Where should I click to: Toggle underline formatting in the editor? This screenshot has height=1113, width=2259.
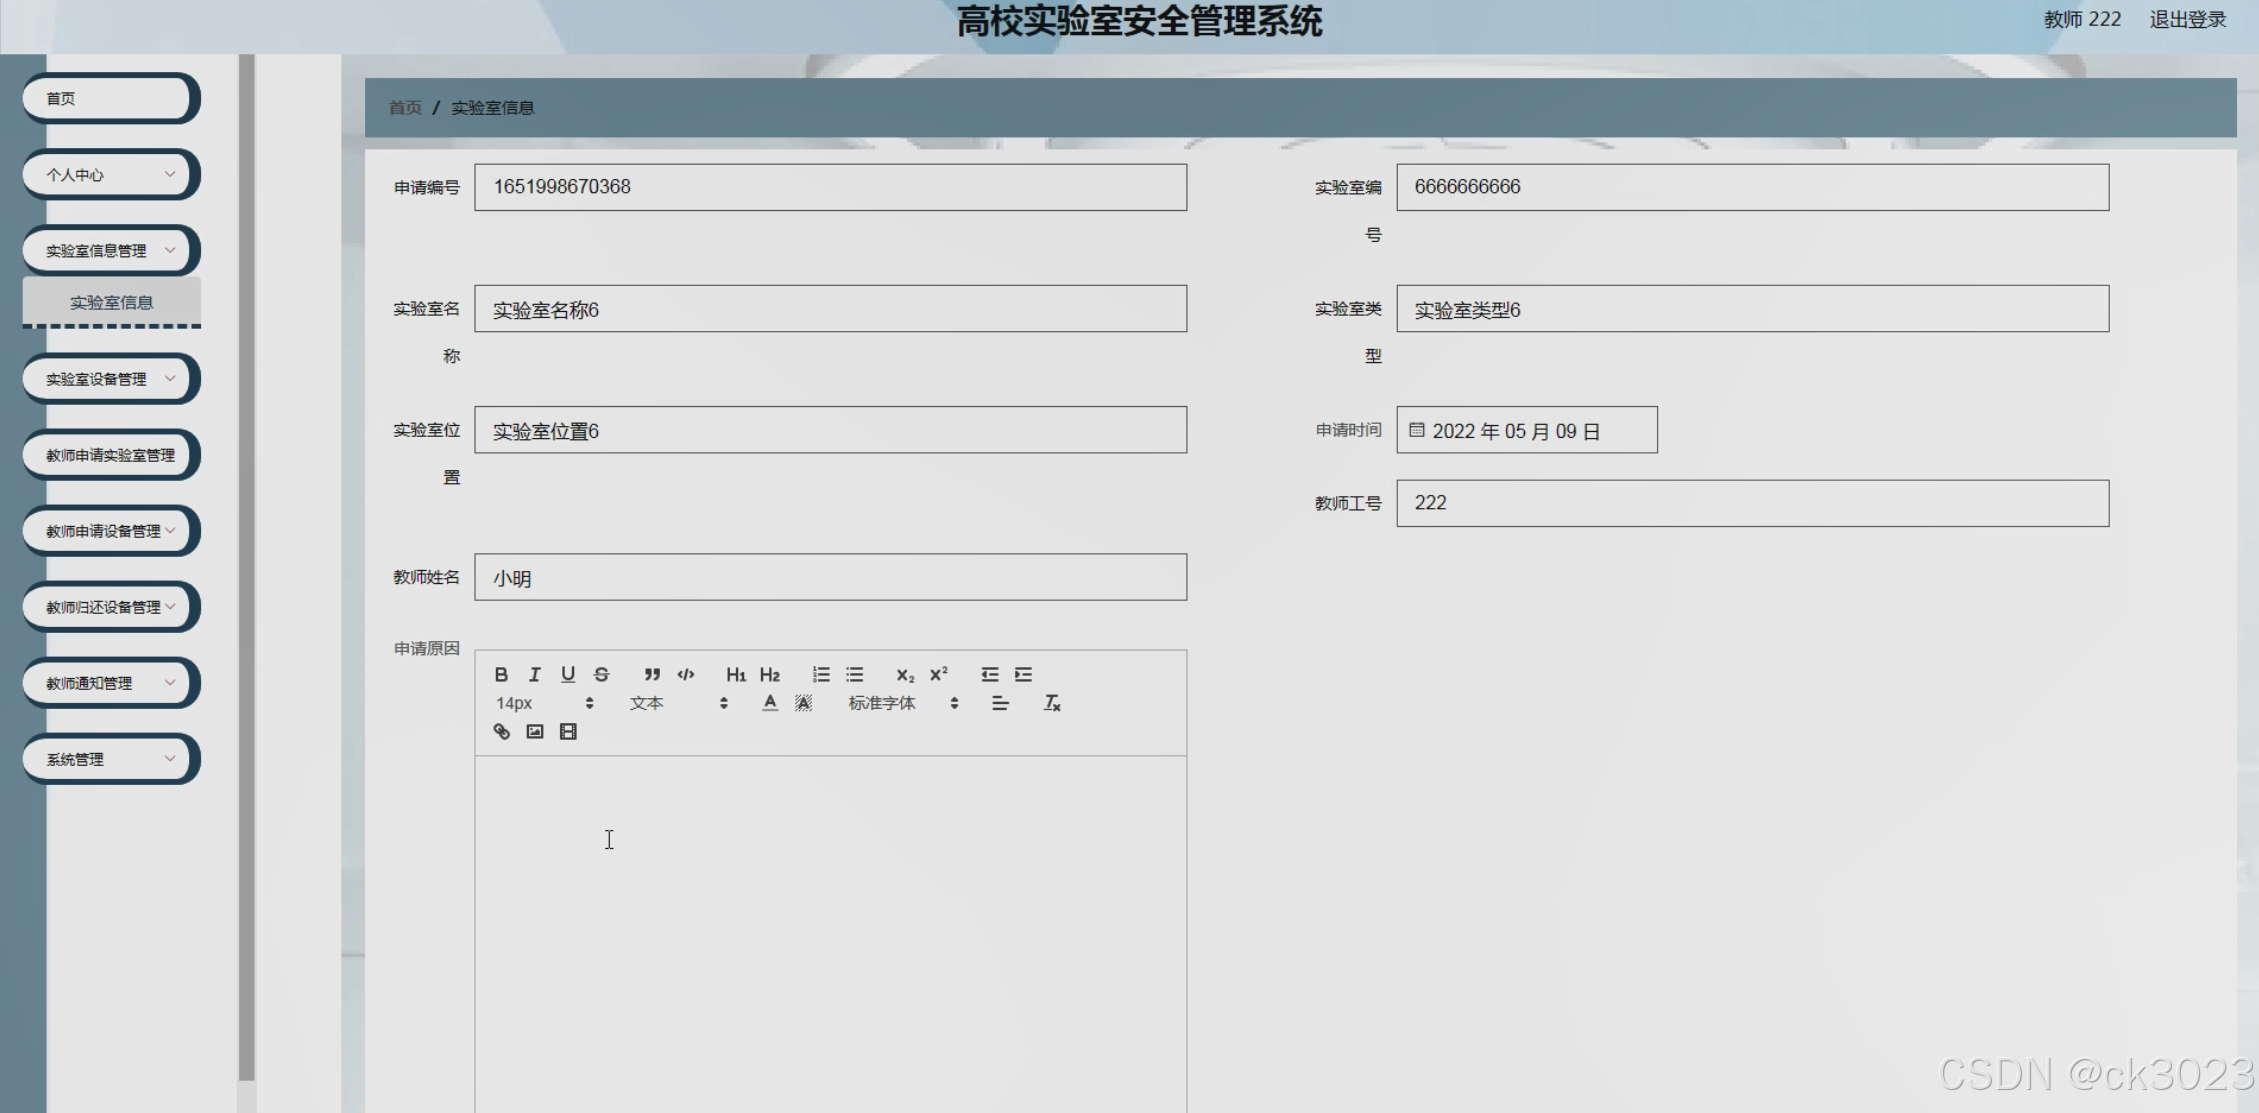point(568,674)
